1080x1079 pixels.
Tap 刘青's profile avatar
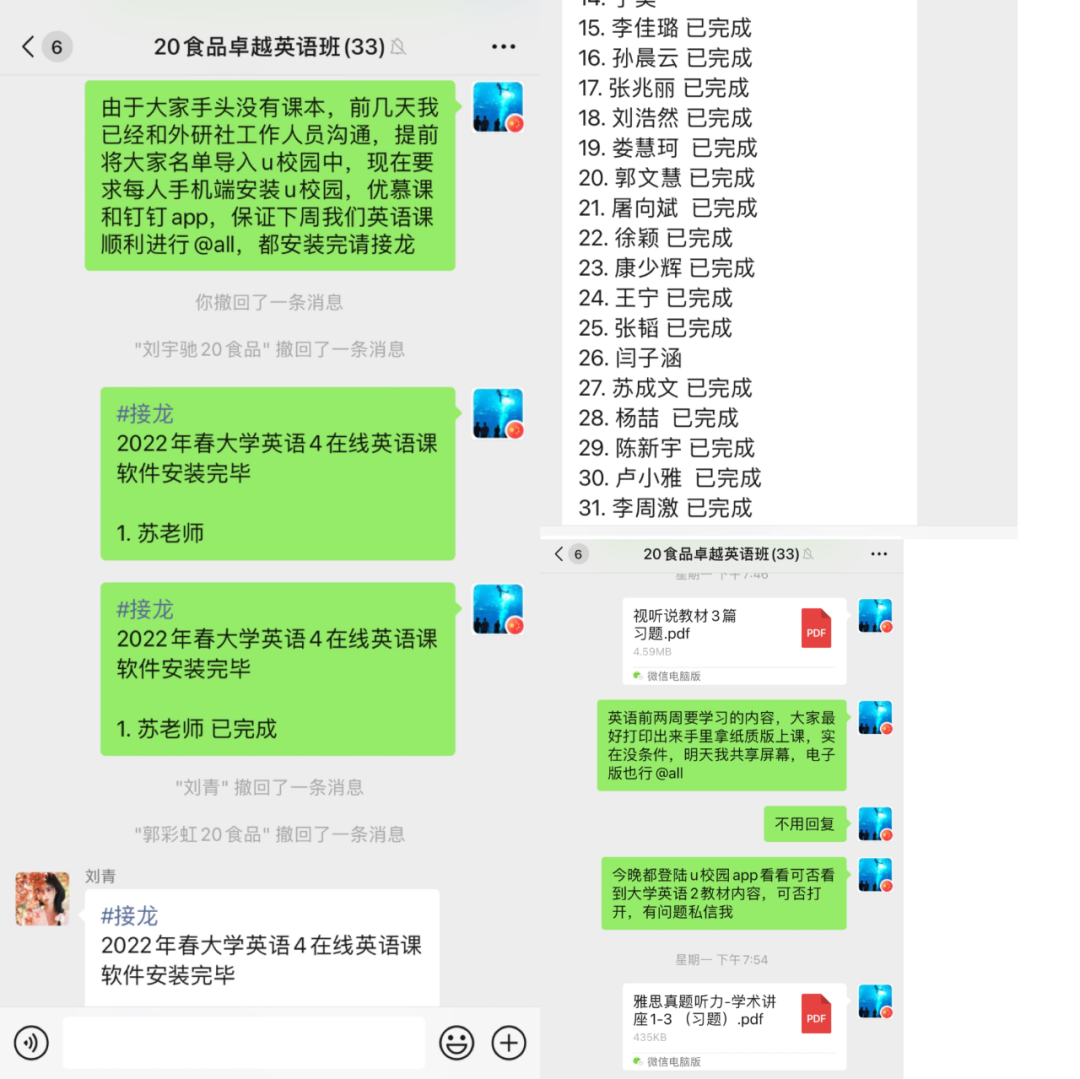click(43, 899)
